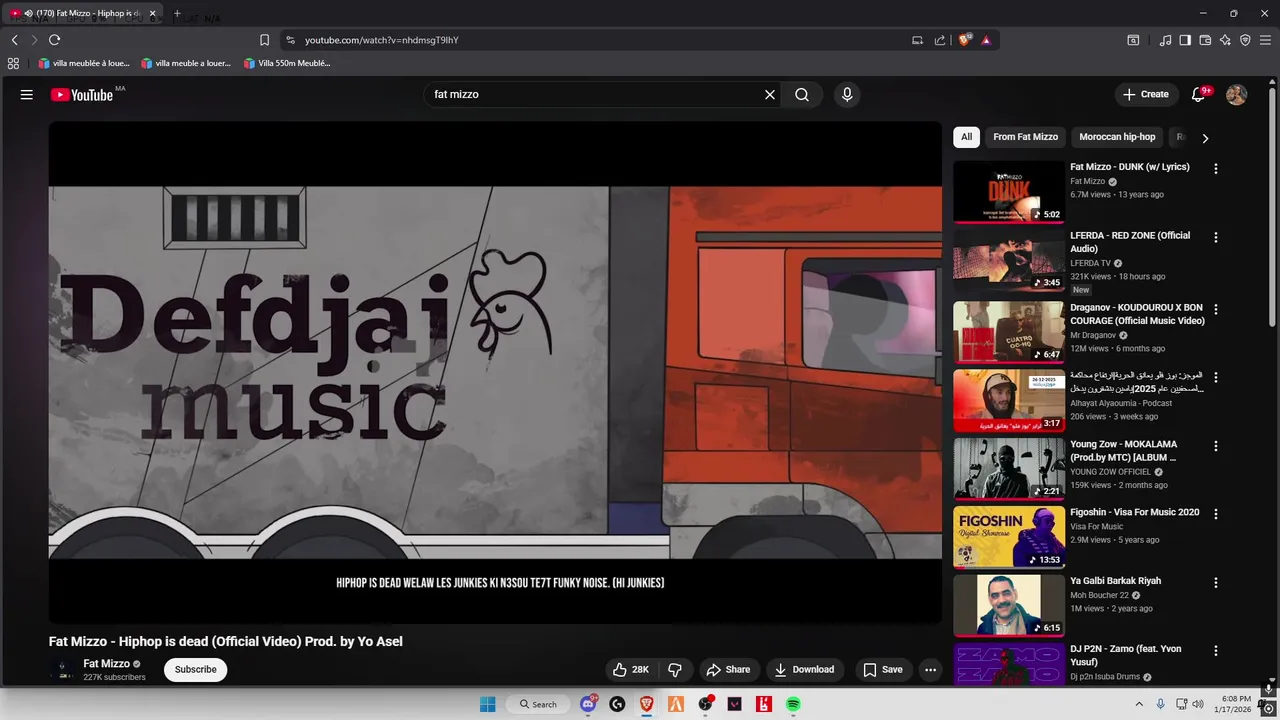The height and width of the screenshot is (720, 1280).
Task: Open Young Zow - MOKALAMA video title
Action: (1123, 451)
